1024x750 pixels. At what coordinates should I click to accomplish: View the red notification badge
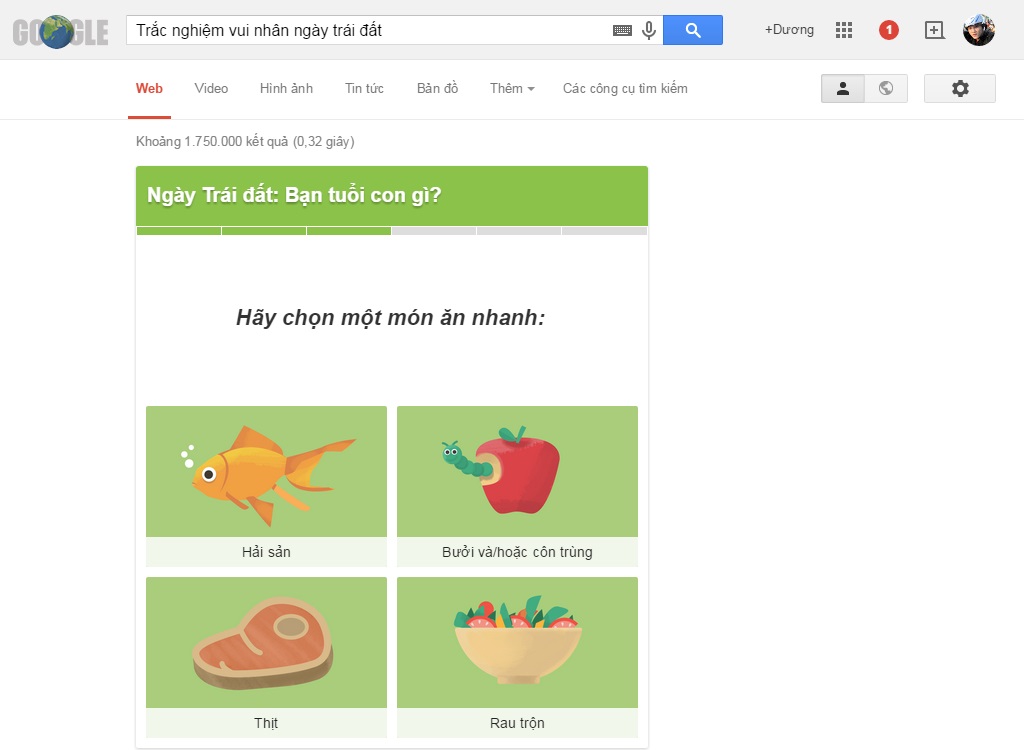[889, 30]
